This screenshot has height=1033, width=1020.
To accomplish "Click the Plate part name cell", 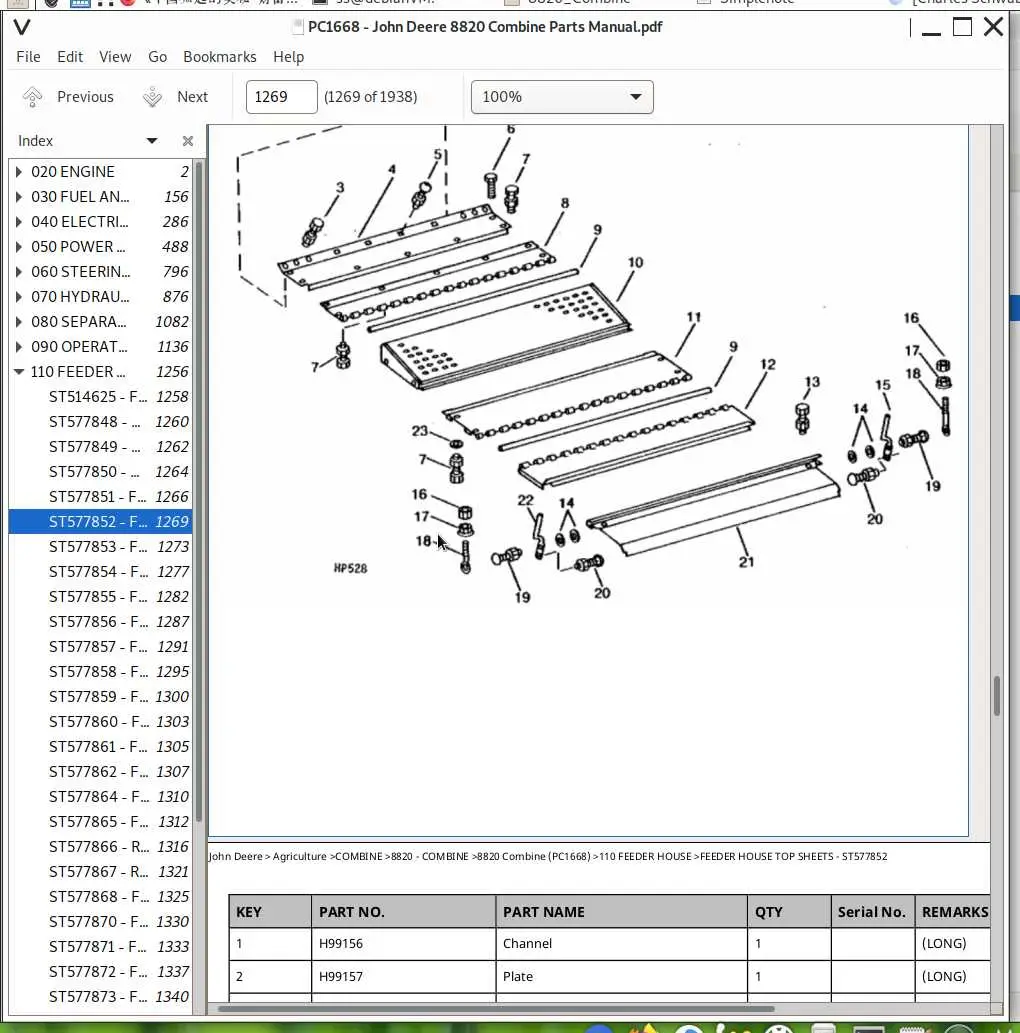I will (x=621, y=977).
